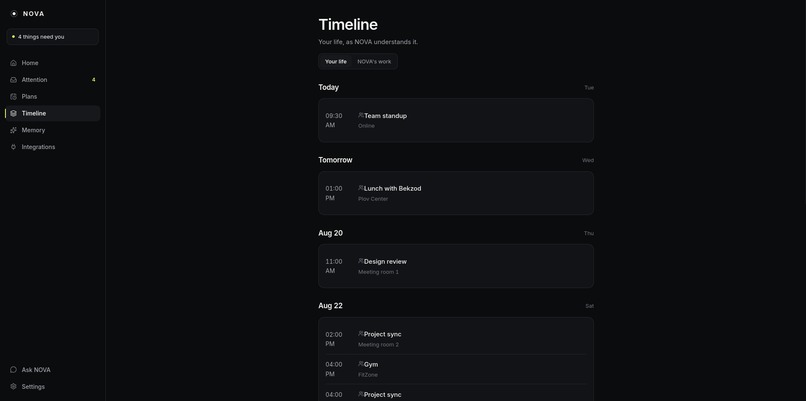Click the Aug 20 heading
Screen dimensions: 806x401
point(331,233)
